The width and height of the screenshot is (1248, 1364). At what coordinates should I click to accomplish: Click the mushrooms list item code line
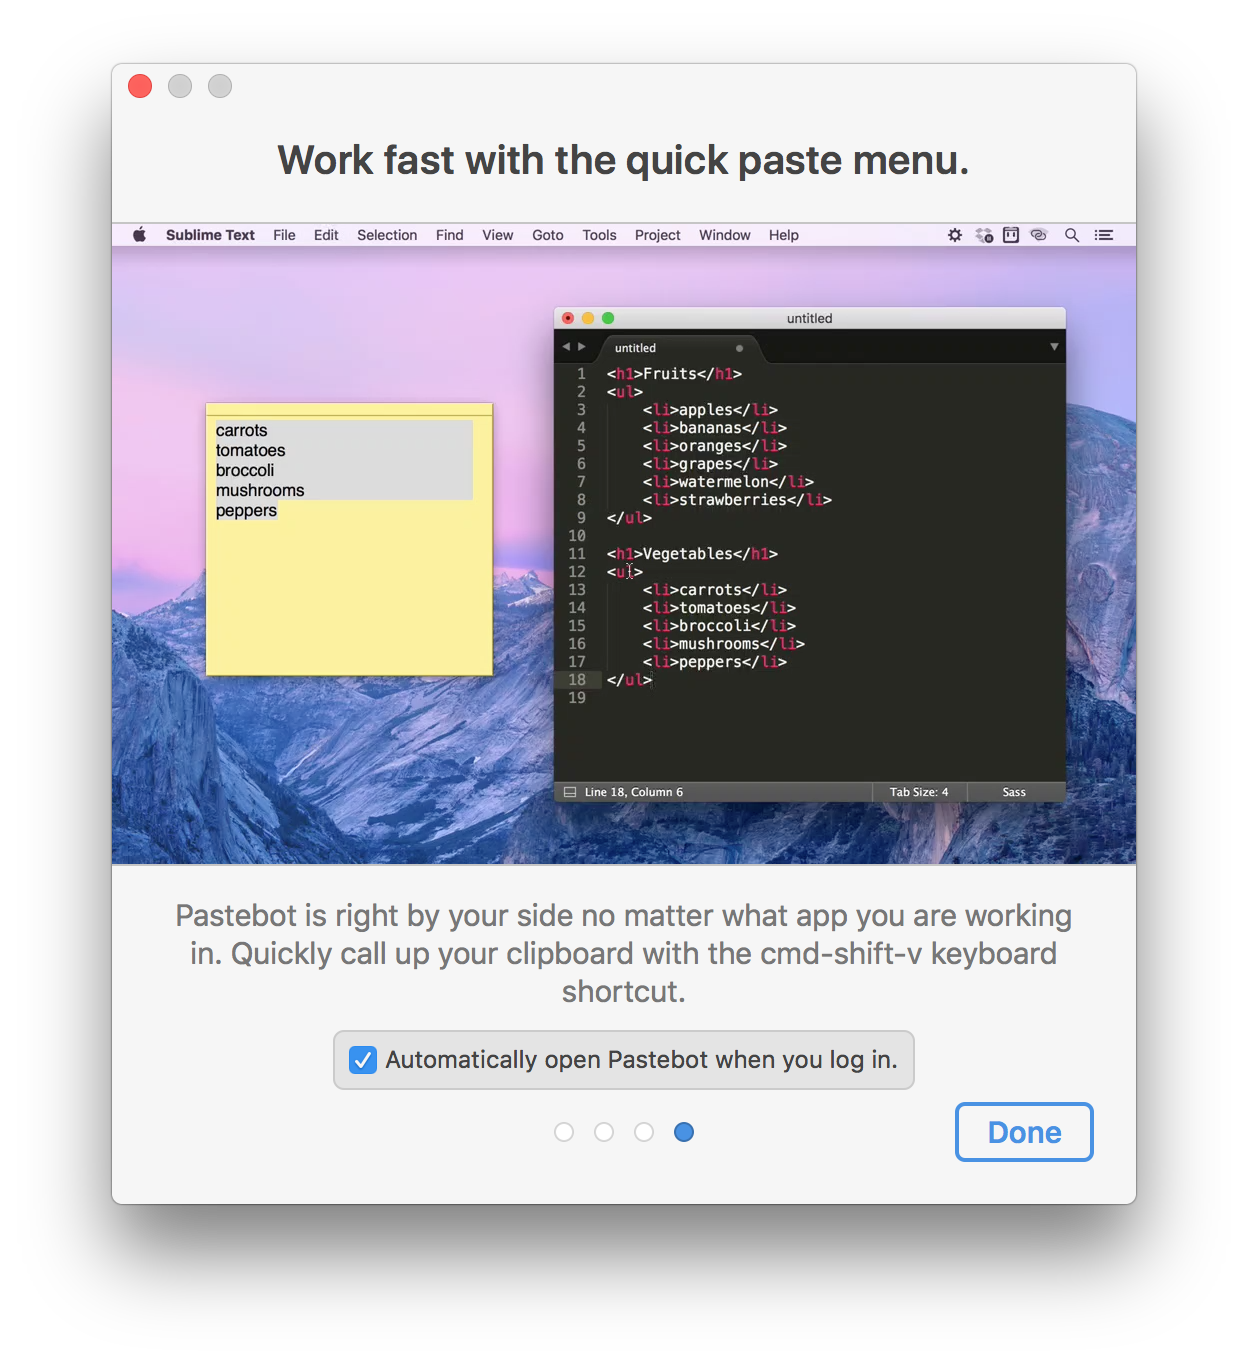coord(724,644)
